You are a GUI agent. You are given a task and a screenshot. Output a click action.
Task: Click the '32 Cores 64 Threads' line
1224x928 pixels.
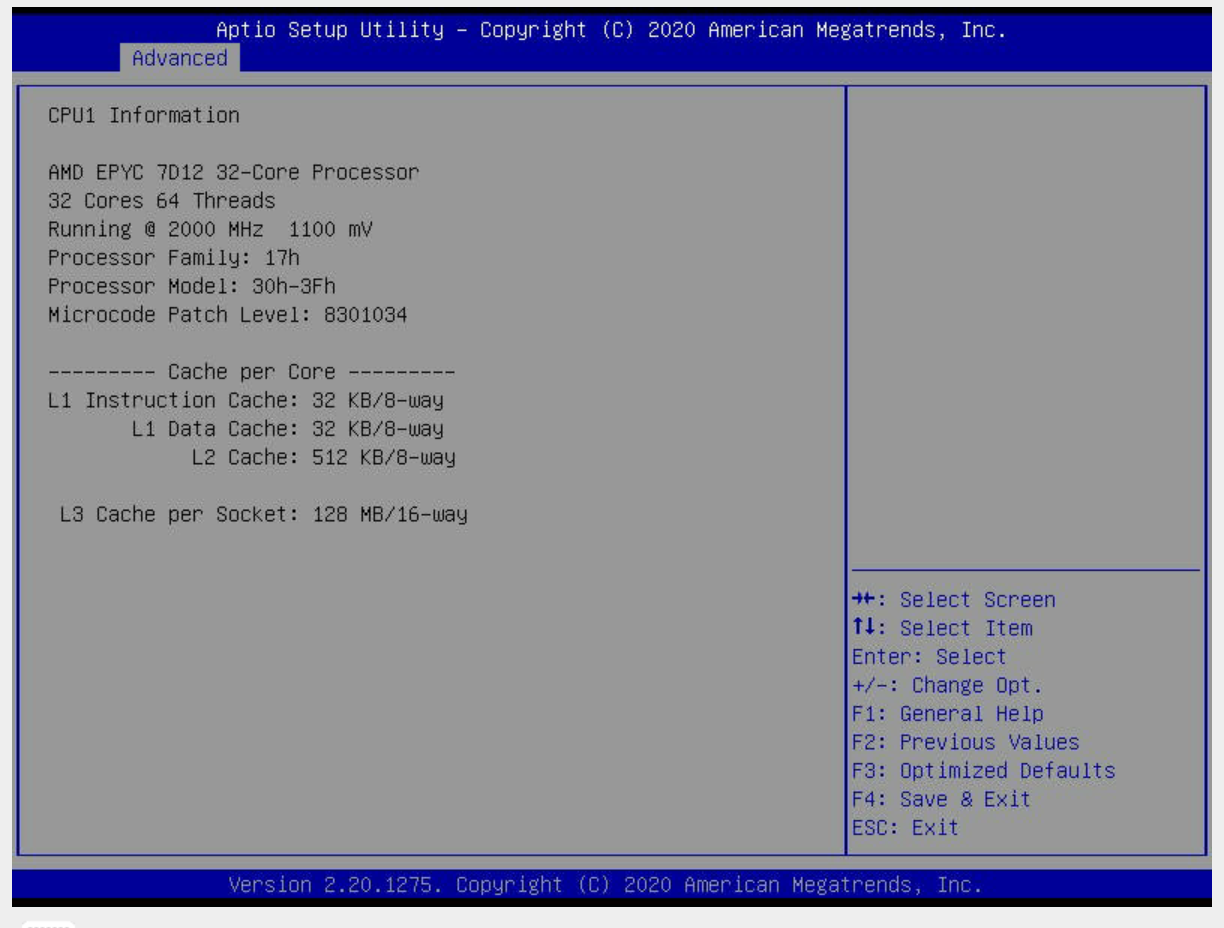tap(162, 201)
